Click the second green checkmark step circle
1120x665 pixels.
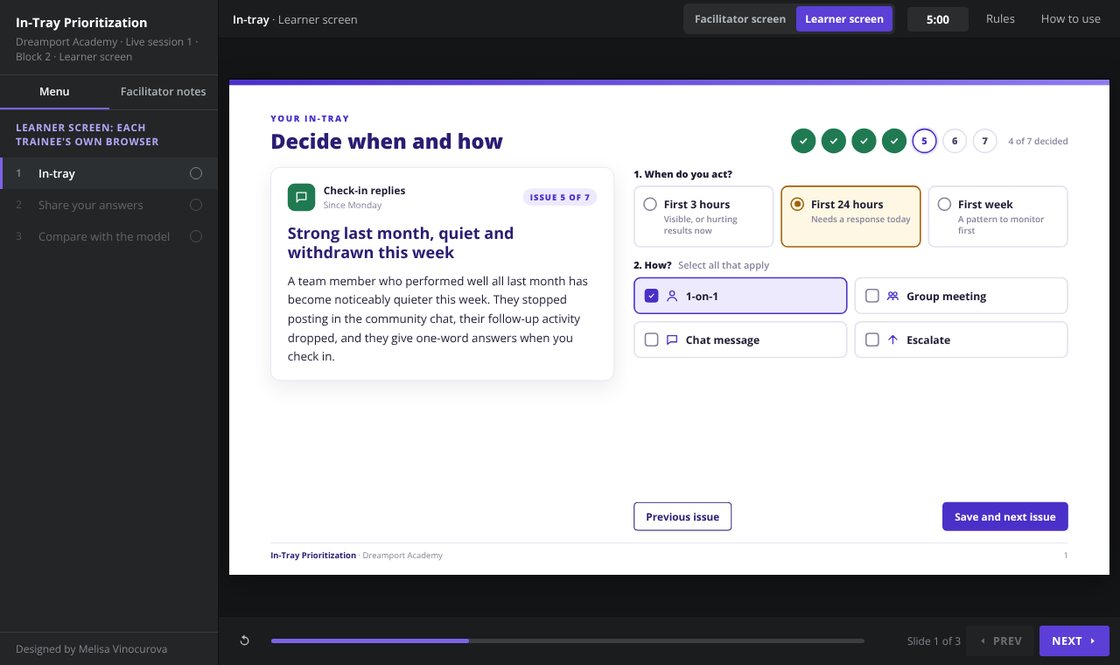point(834,141)
